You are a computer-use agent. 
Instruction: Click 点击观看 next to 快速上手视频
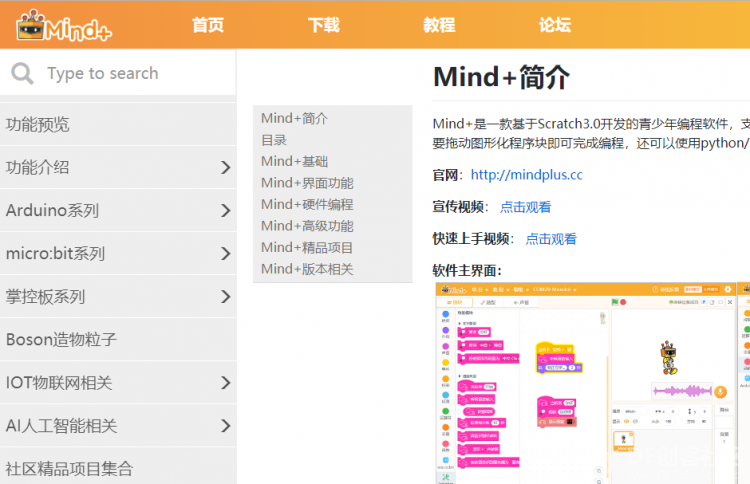click(551, 239)
